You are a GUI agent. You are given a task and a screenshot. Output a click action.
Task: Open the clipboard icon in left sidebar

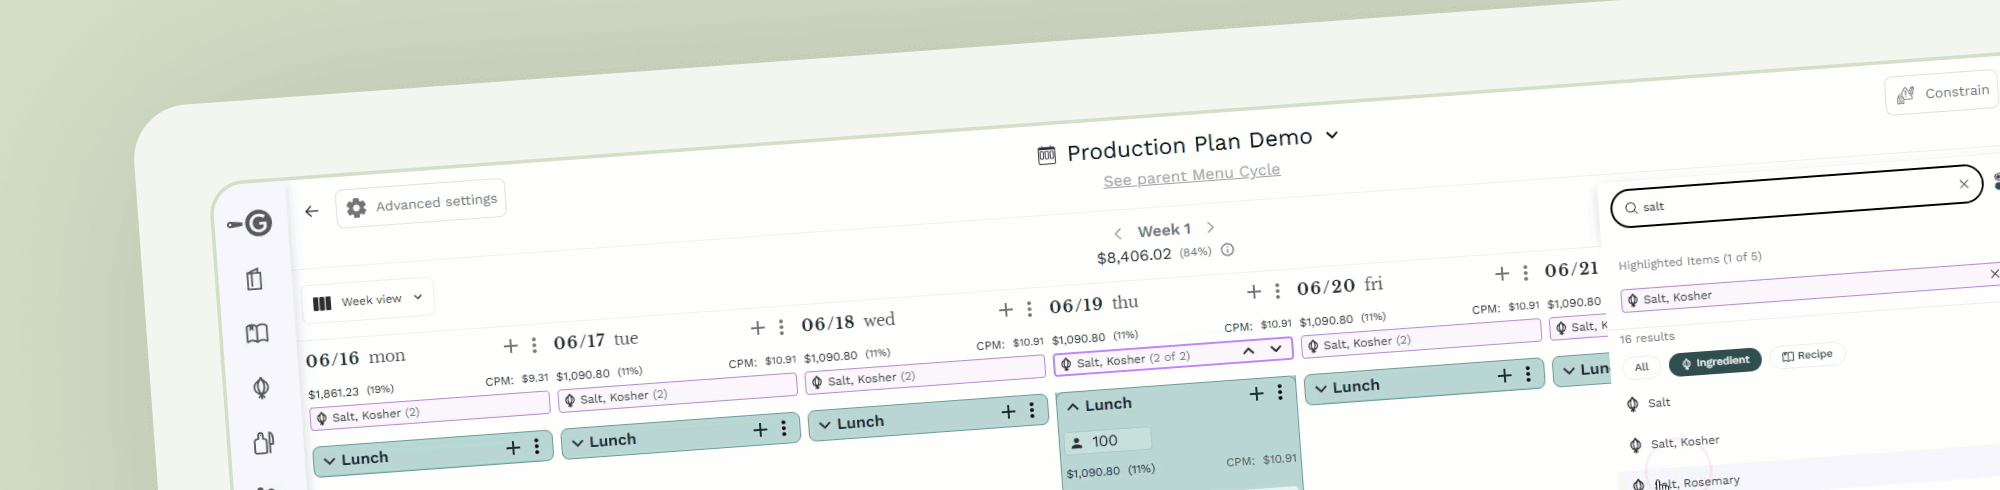click(254, 279)
